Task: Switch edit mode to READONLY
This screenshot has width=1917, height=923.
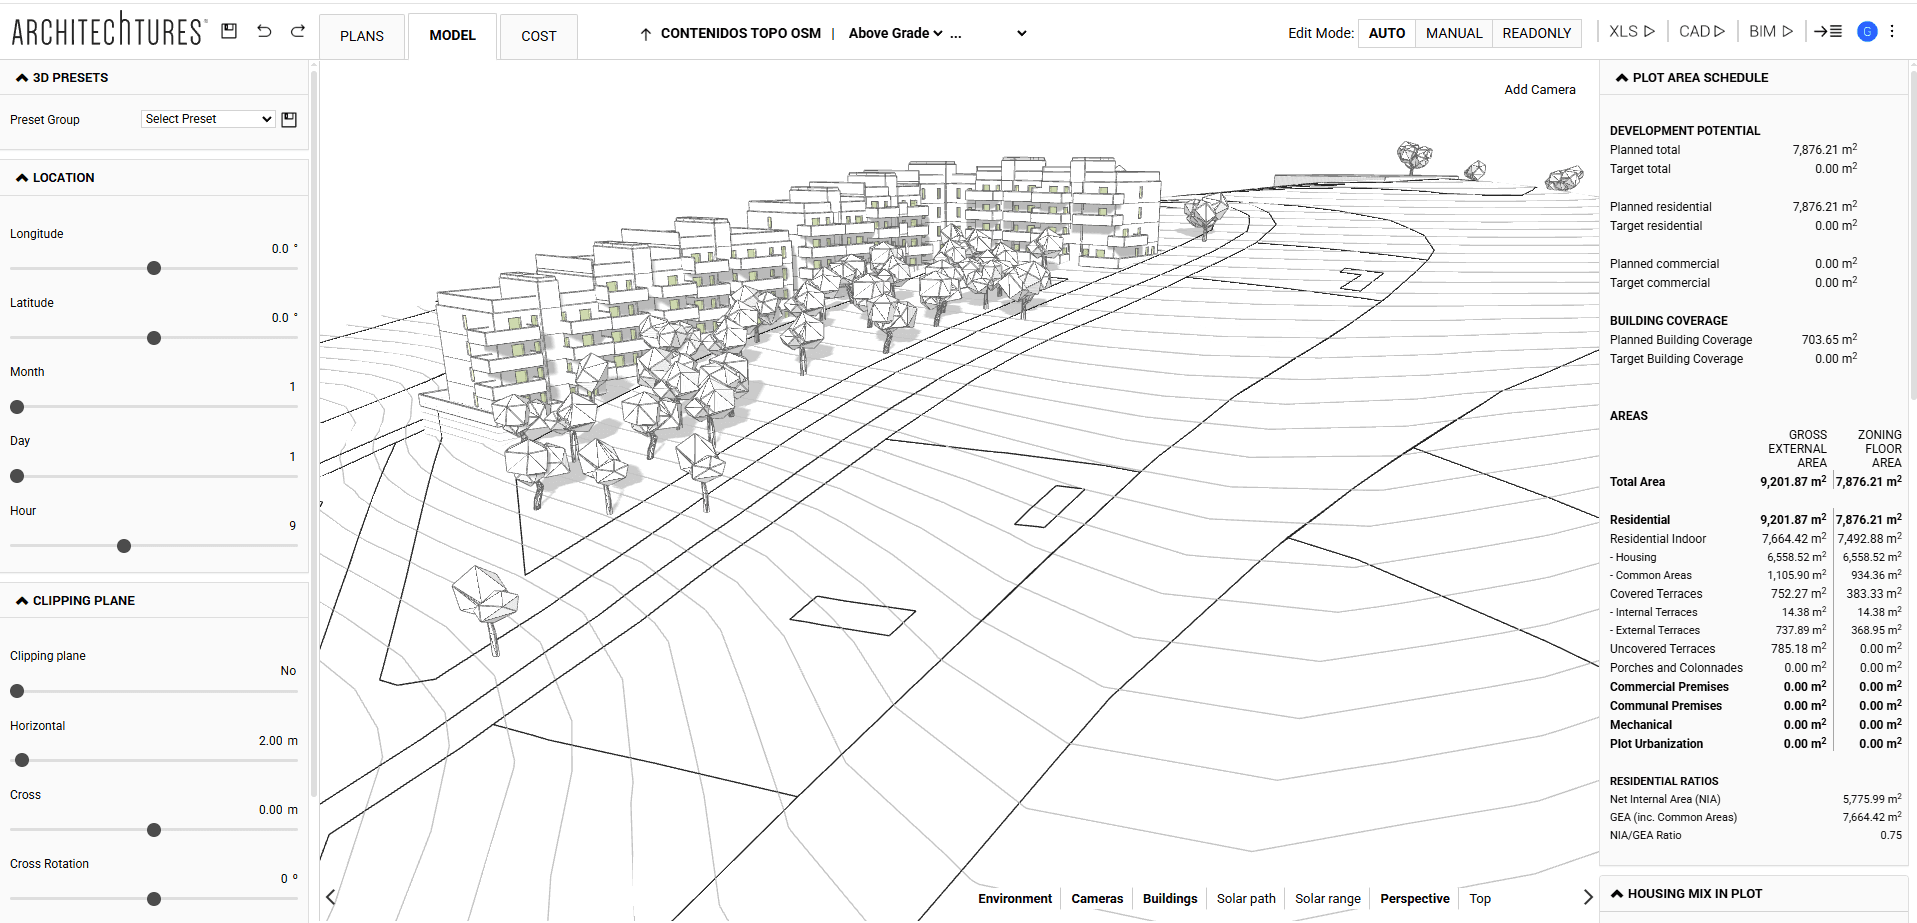Action: (x=1536, y=32)
